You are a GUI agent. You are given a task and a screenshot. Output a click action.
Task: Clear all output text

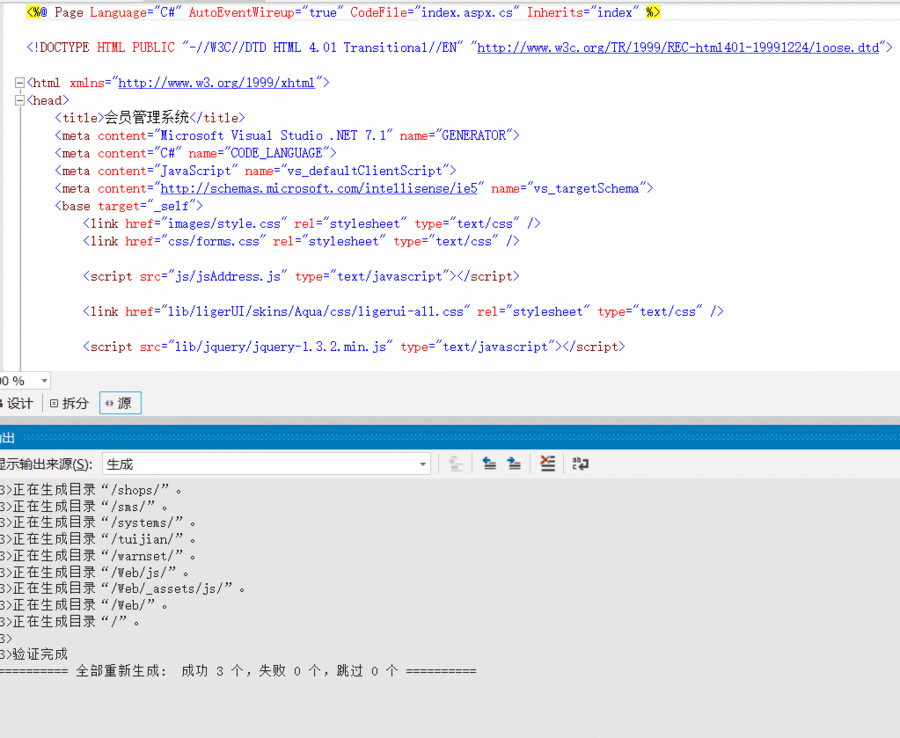(x=548, y=464)
